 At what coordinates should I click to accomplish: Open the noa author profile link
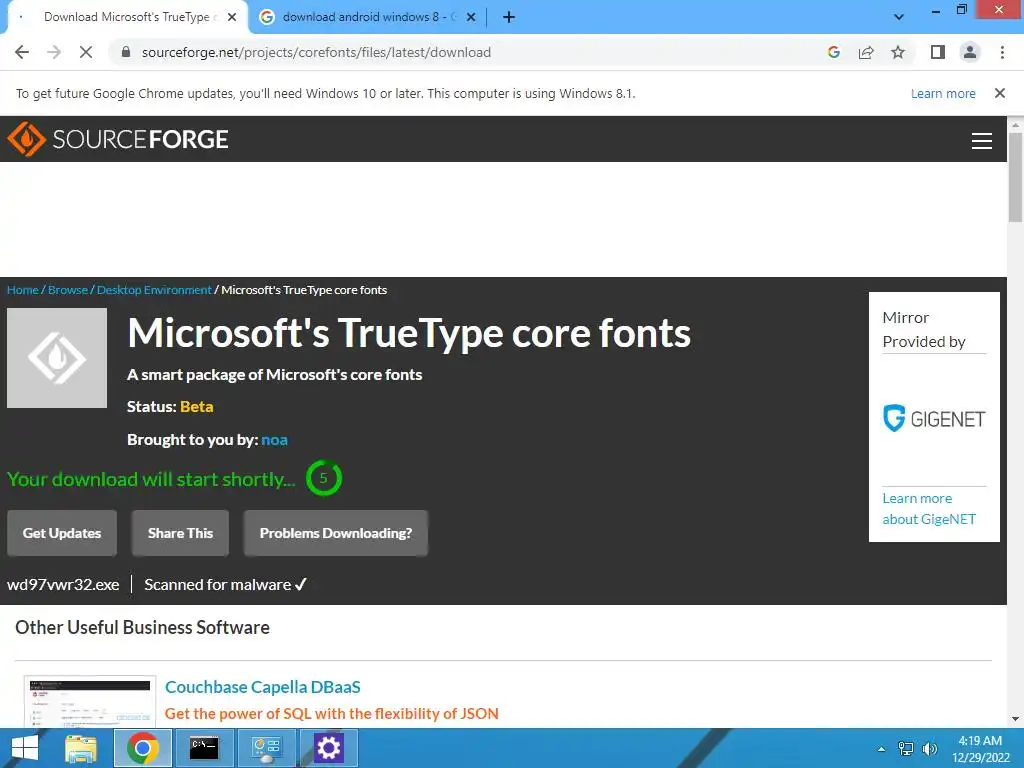tap(274, 440)
